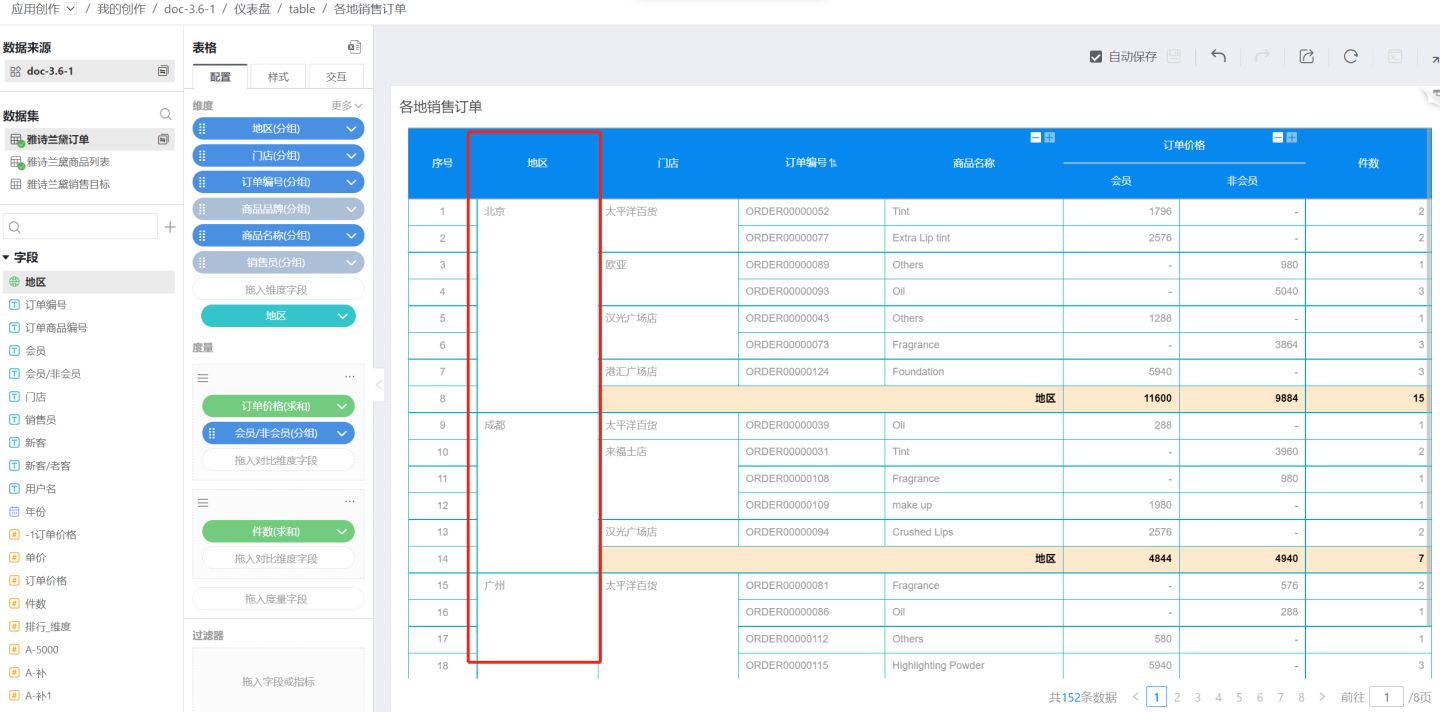Click the search icon next to 数据集
Viewport: 1440px width, 712px height.
pyautogui.click(x=166, y=115)
